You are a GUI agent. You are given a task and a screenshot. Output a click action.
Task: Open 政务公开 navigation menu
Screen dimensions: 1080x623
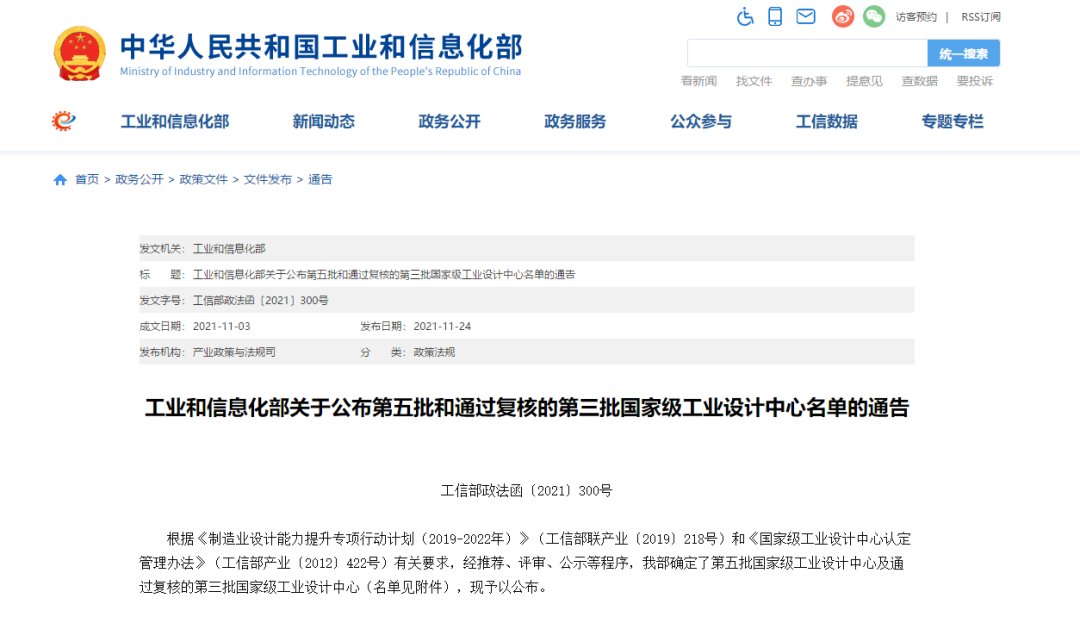pyautogui.click(x=449, y=122)
